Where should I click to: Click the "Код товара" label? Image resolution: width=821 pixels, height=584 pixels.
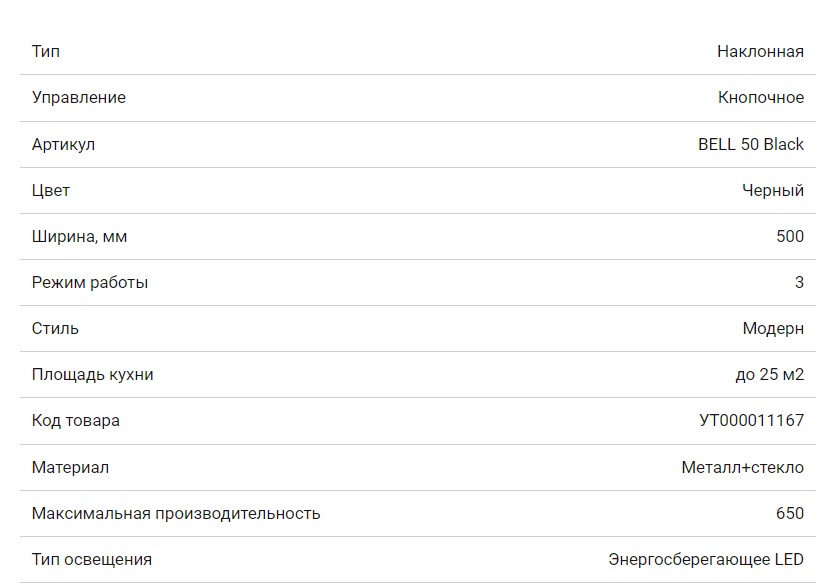[76, 421]
